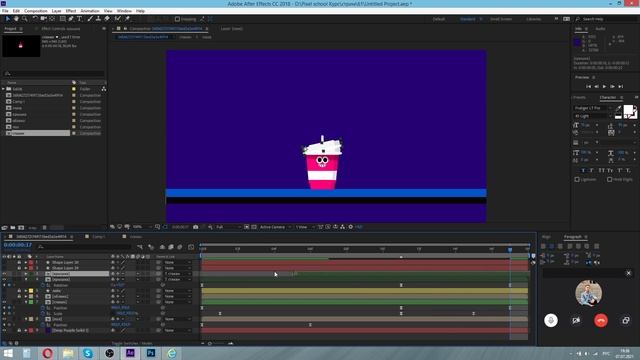
Task: Expand the Deep Purple Solid layer
Action: (x=26, y=330)
